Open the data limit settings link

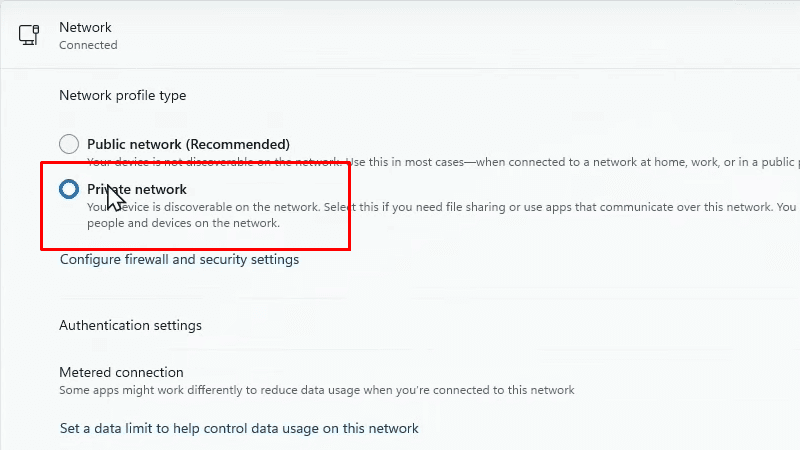click(239, 428)
